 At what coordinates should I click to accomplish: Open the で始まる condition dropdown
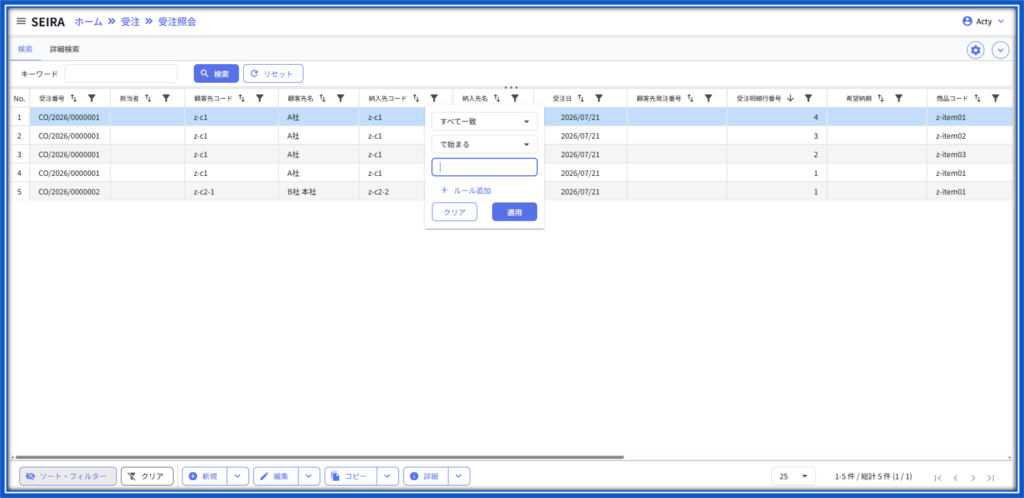[x=485, y=144]
